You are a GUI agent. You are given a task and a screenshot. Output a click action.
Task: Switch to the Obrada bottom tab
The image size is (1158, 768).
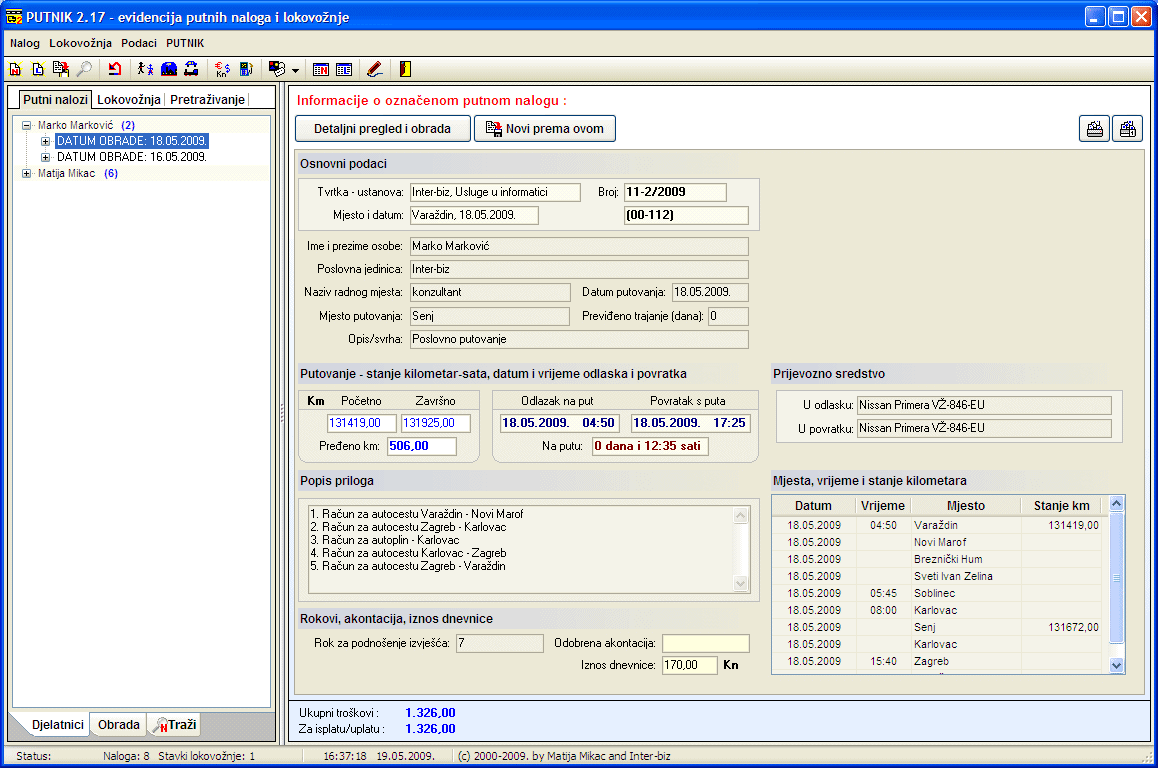coord(118,725)
